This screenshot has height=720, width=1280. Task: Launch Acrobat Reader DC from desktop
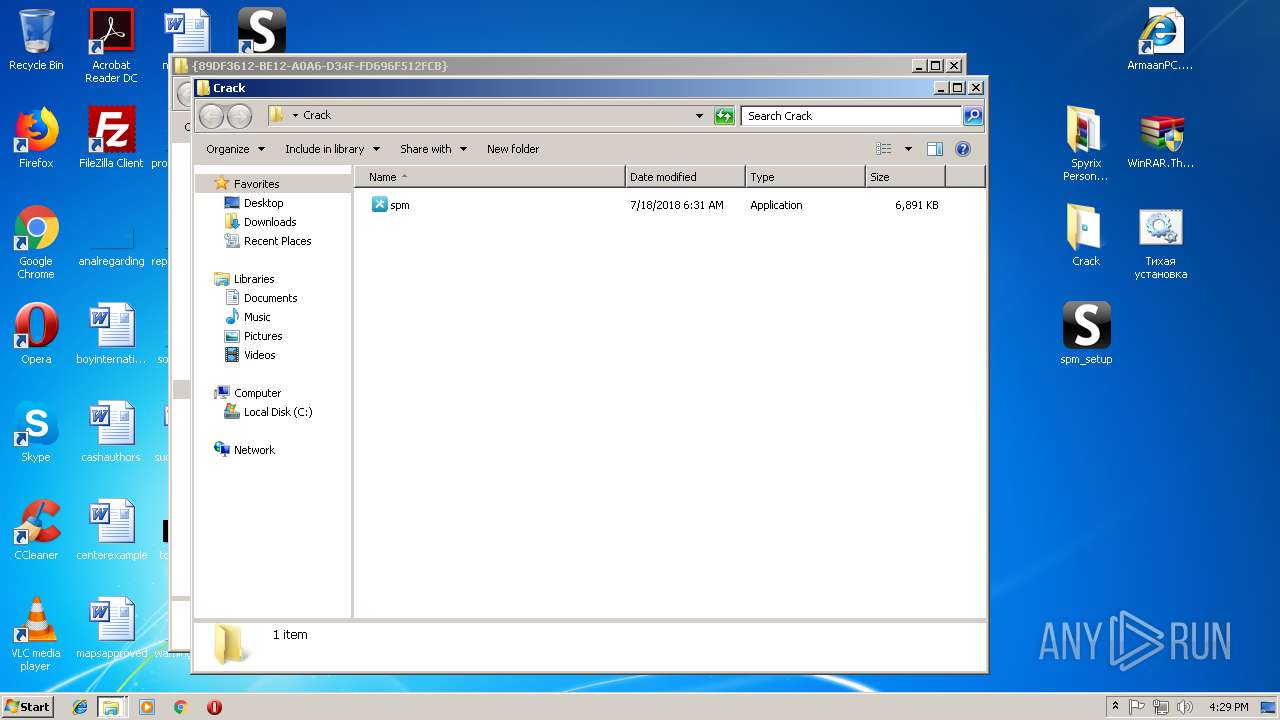(x=111, y=46)
